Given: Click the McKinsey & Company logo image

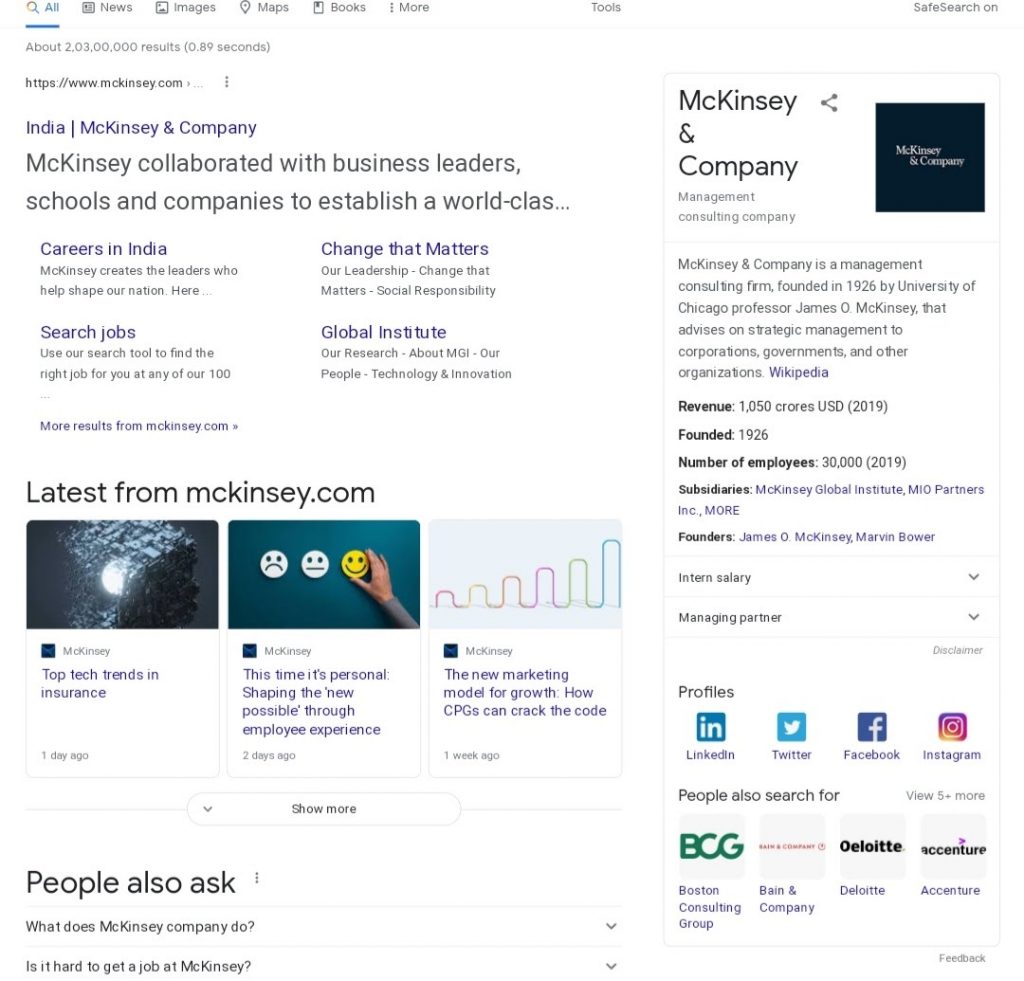Looking at the screenshot, I should 930,157.
